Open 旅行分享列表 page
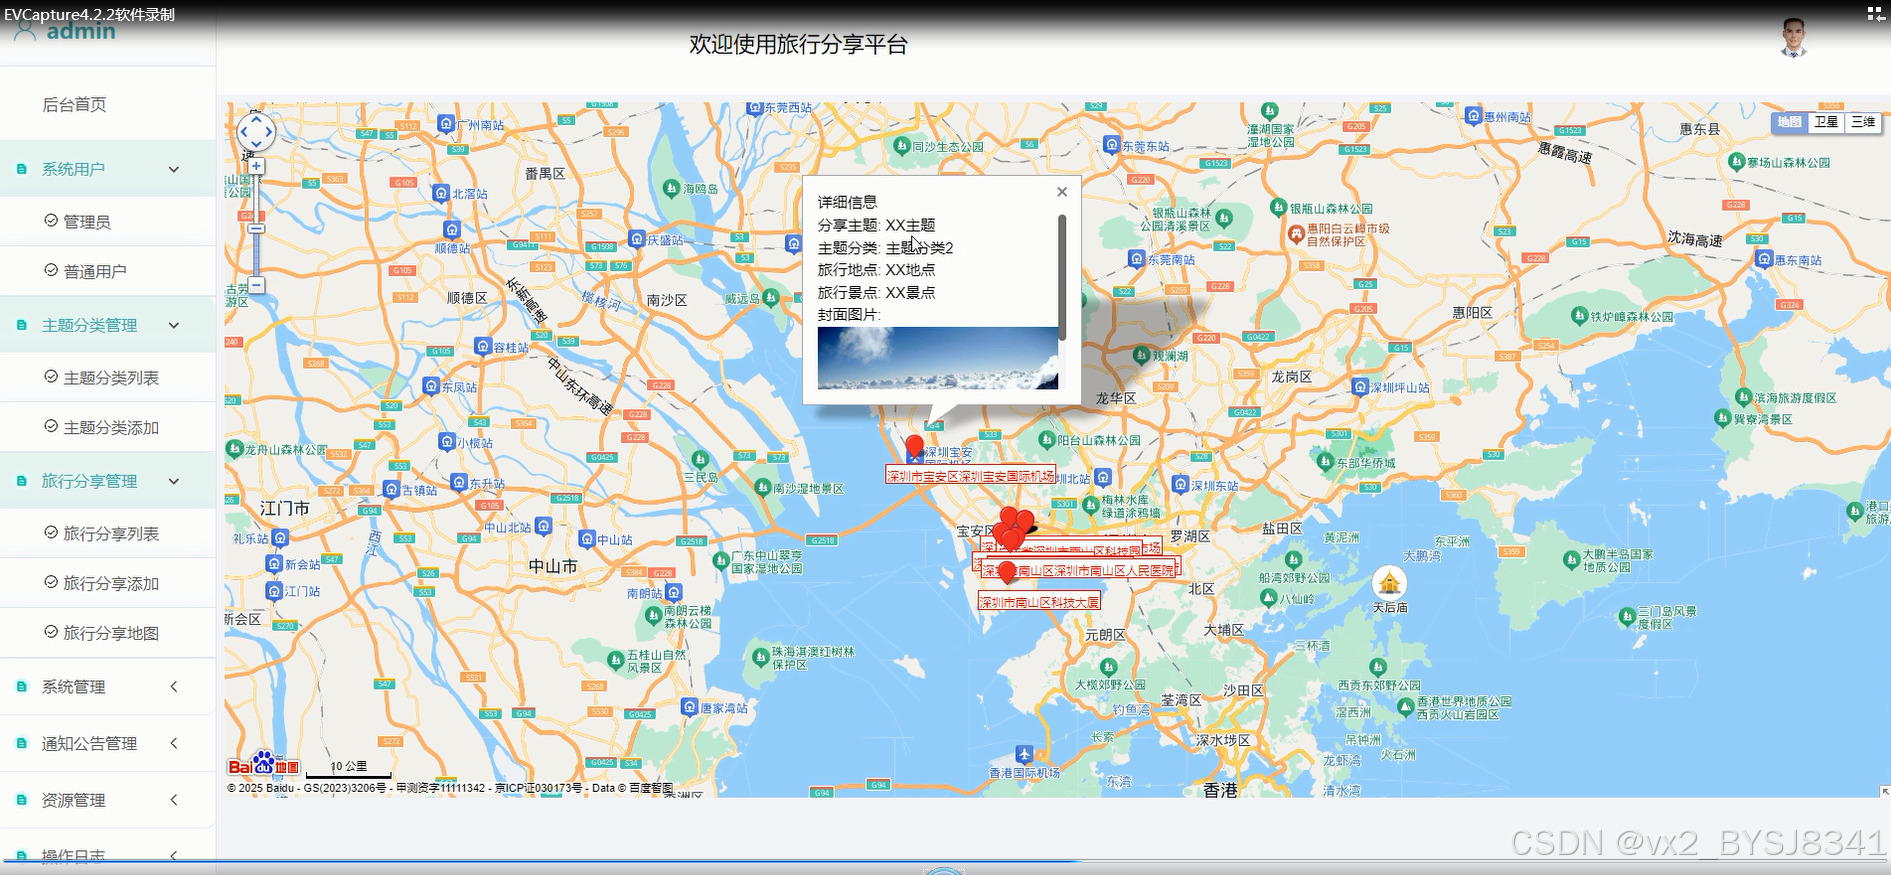This screenshot has width=1891, height=875. pyautogui.click(x=108, y=533)
